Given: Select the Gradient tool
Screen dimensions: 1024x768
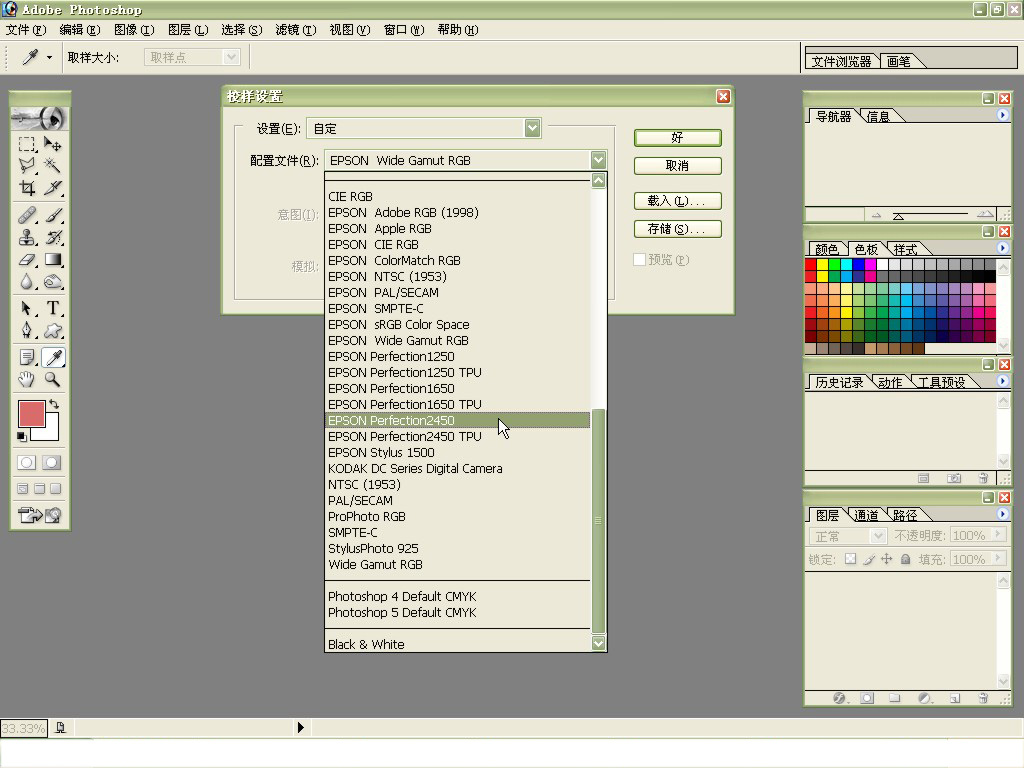Looking at the screenshot, I should (52, 259).
